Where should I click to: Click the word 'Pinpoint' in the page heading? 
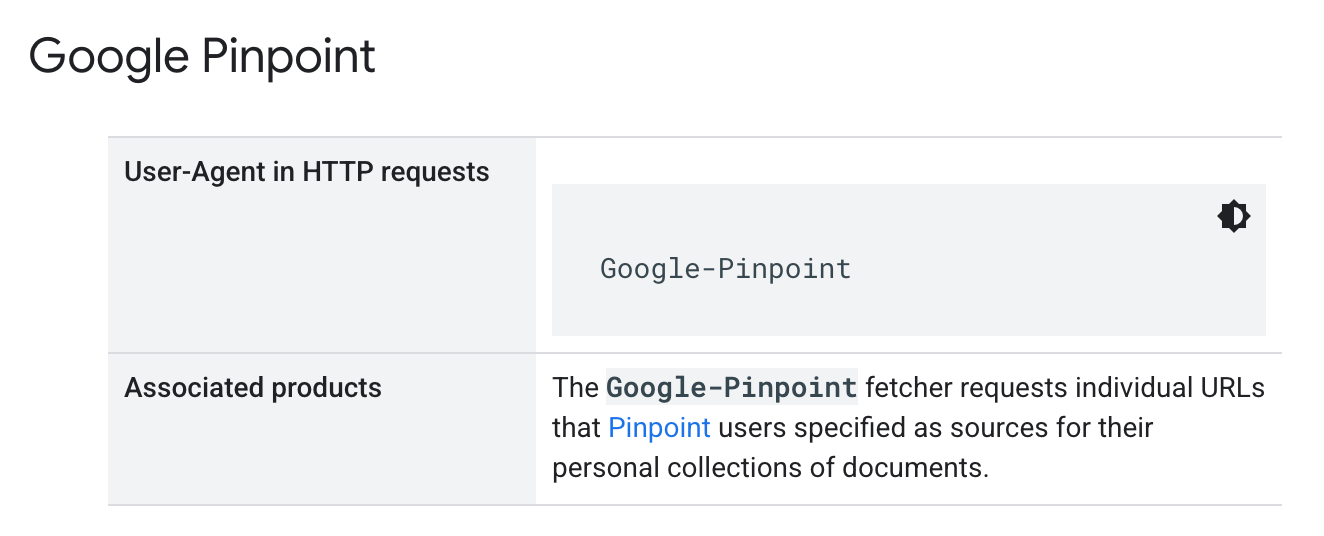pyautogui.click(x=289, y=57)
